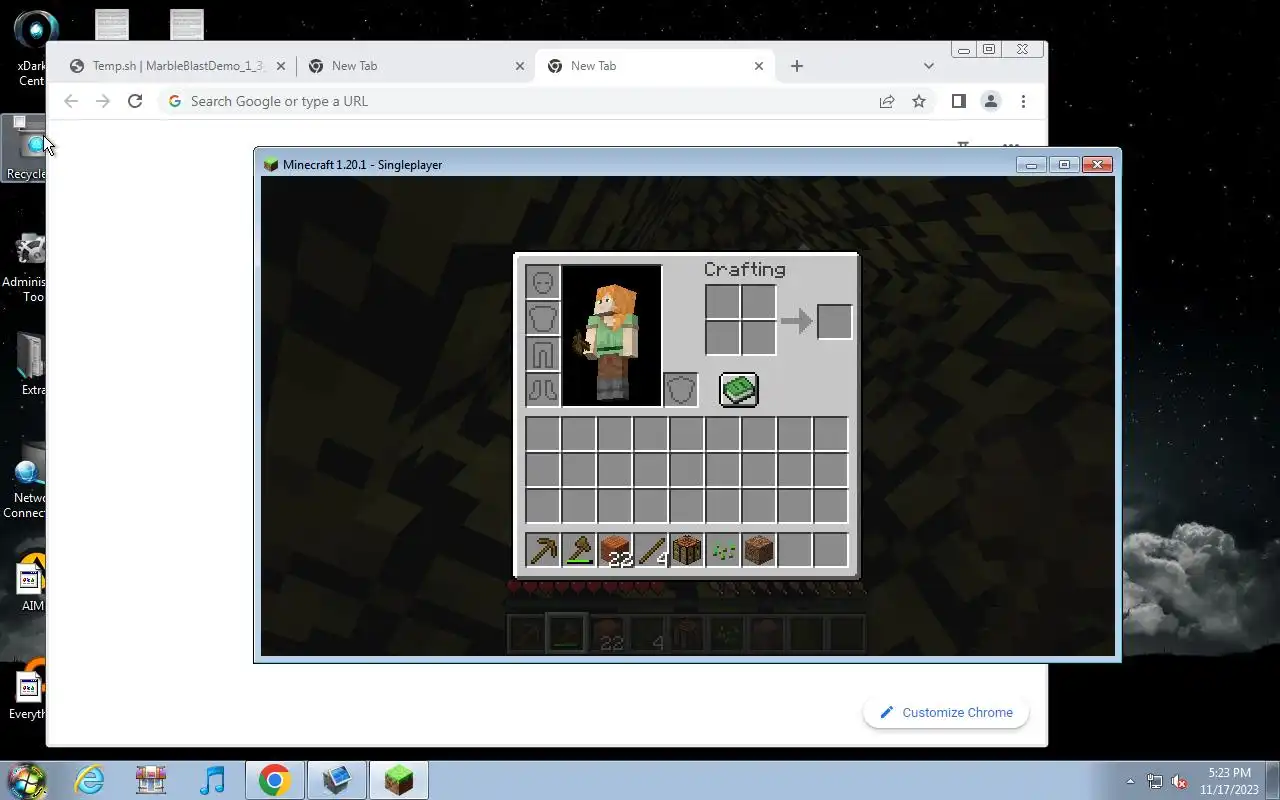Open the music note app on taskbar
The height and width of the screenshot is (800, 1280).
pos(213,780)
